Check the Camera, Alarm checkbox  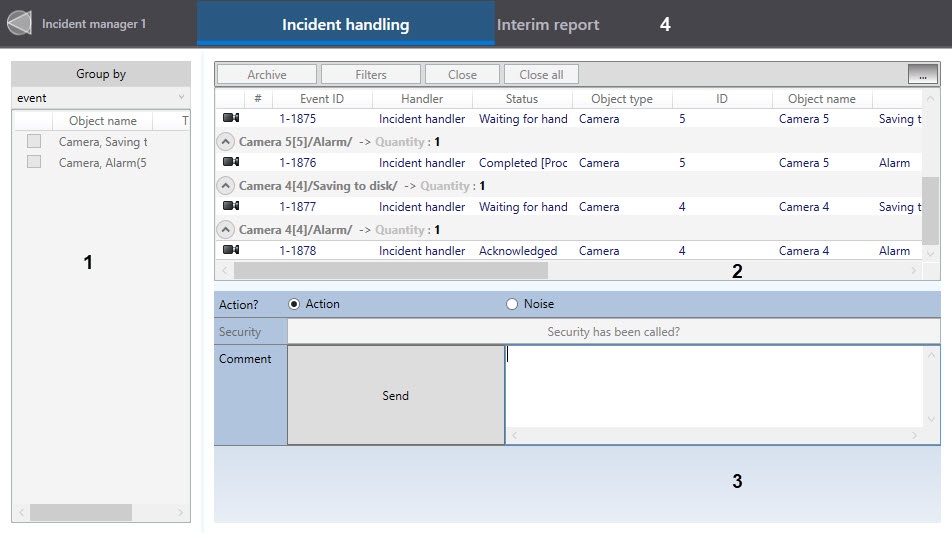click(x=34, y=162)
